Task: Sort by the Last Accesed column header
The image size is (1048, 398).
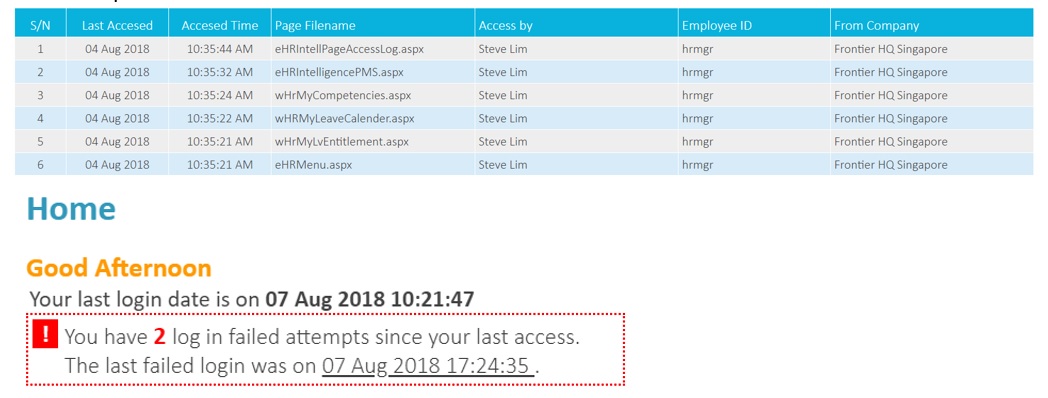Action: point(117,25)
